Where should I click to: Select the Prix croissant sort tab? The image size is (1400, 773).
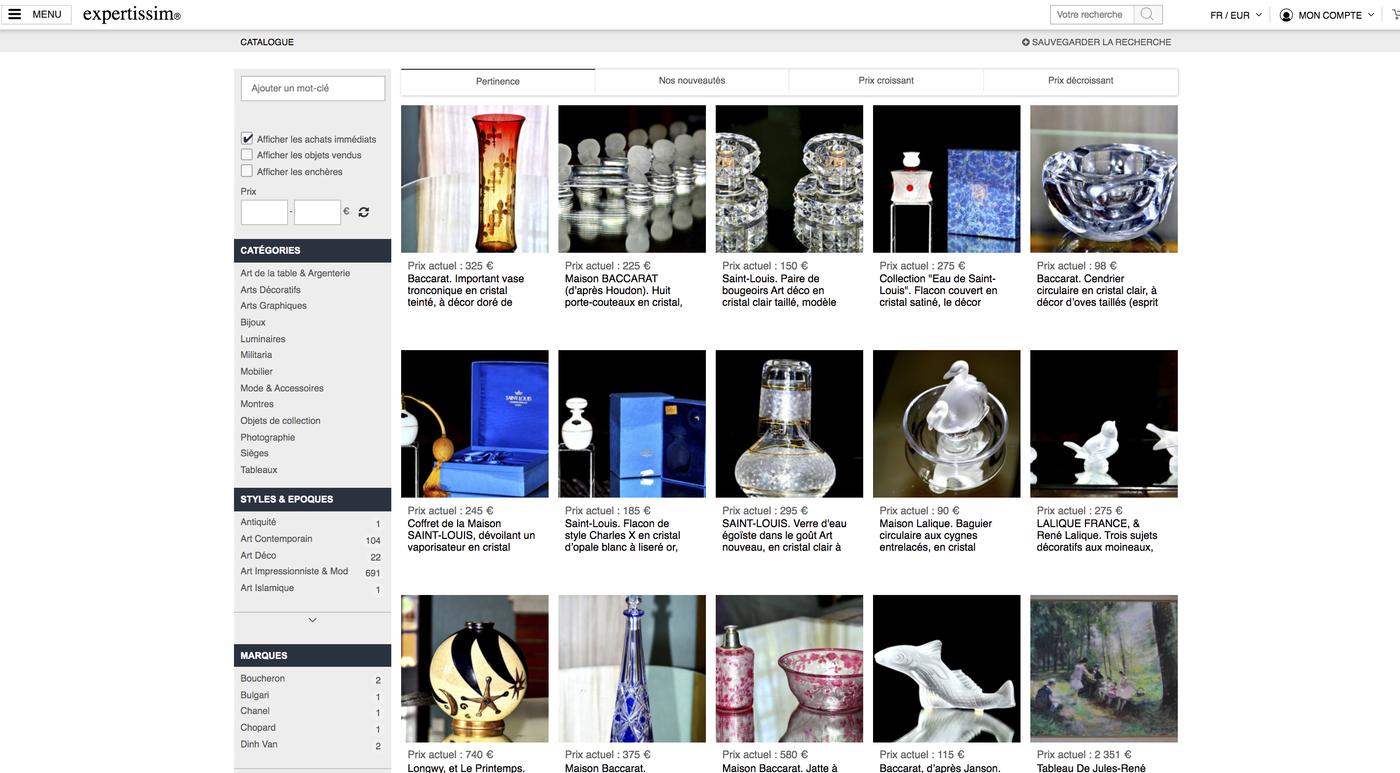[x=886, y=81]
